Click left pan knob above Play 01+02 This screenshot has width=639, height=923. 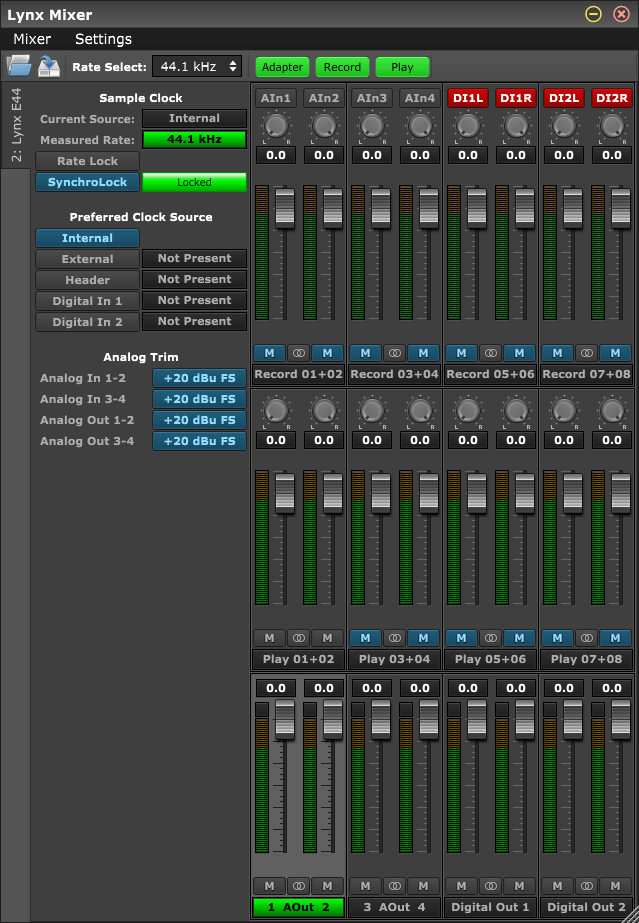[276, 410]
